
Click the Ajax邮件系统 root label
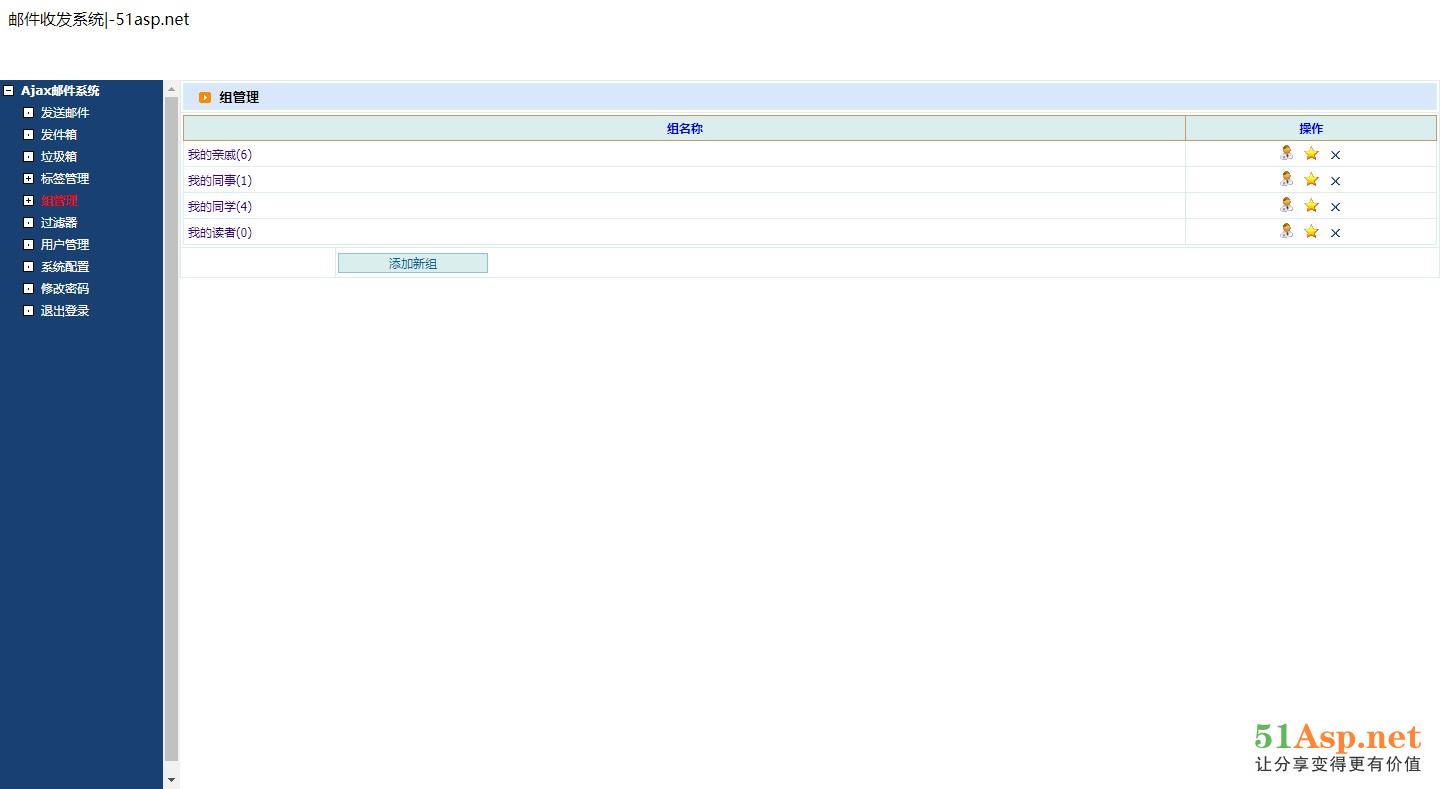60,91
